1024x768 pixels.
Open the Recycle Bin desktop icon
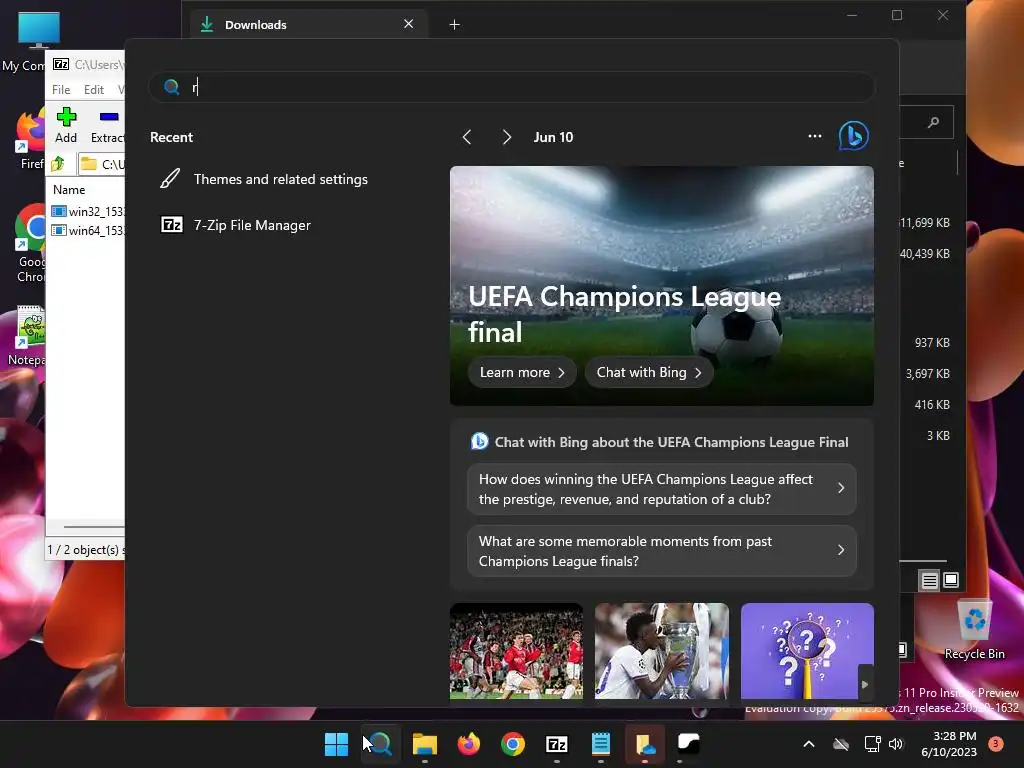(974, 630)
